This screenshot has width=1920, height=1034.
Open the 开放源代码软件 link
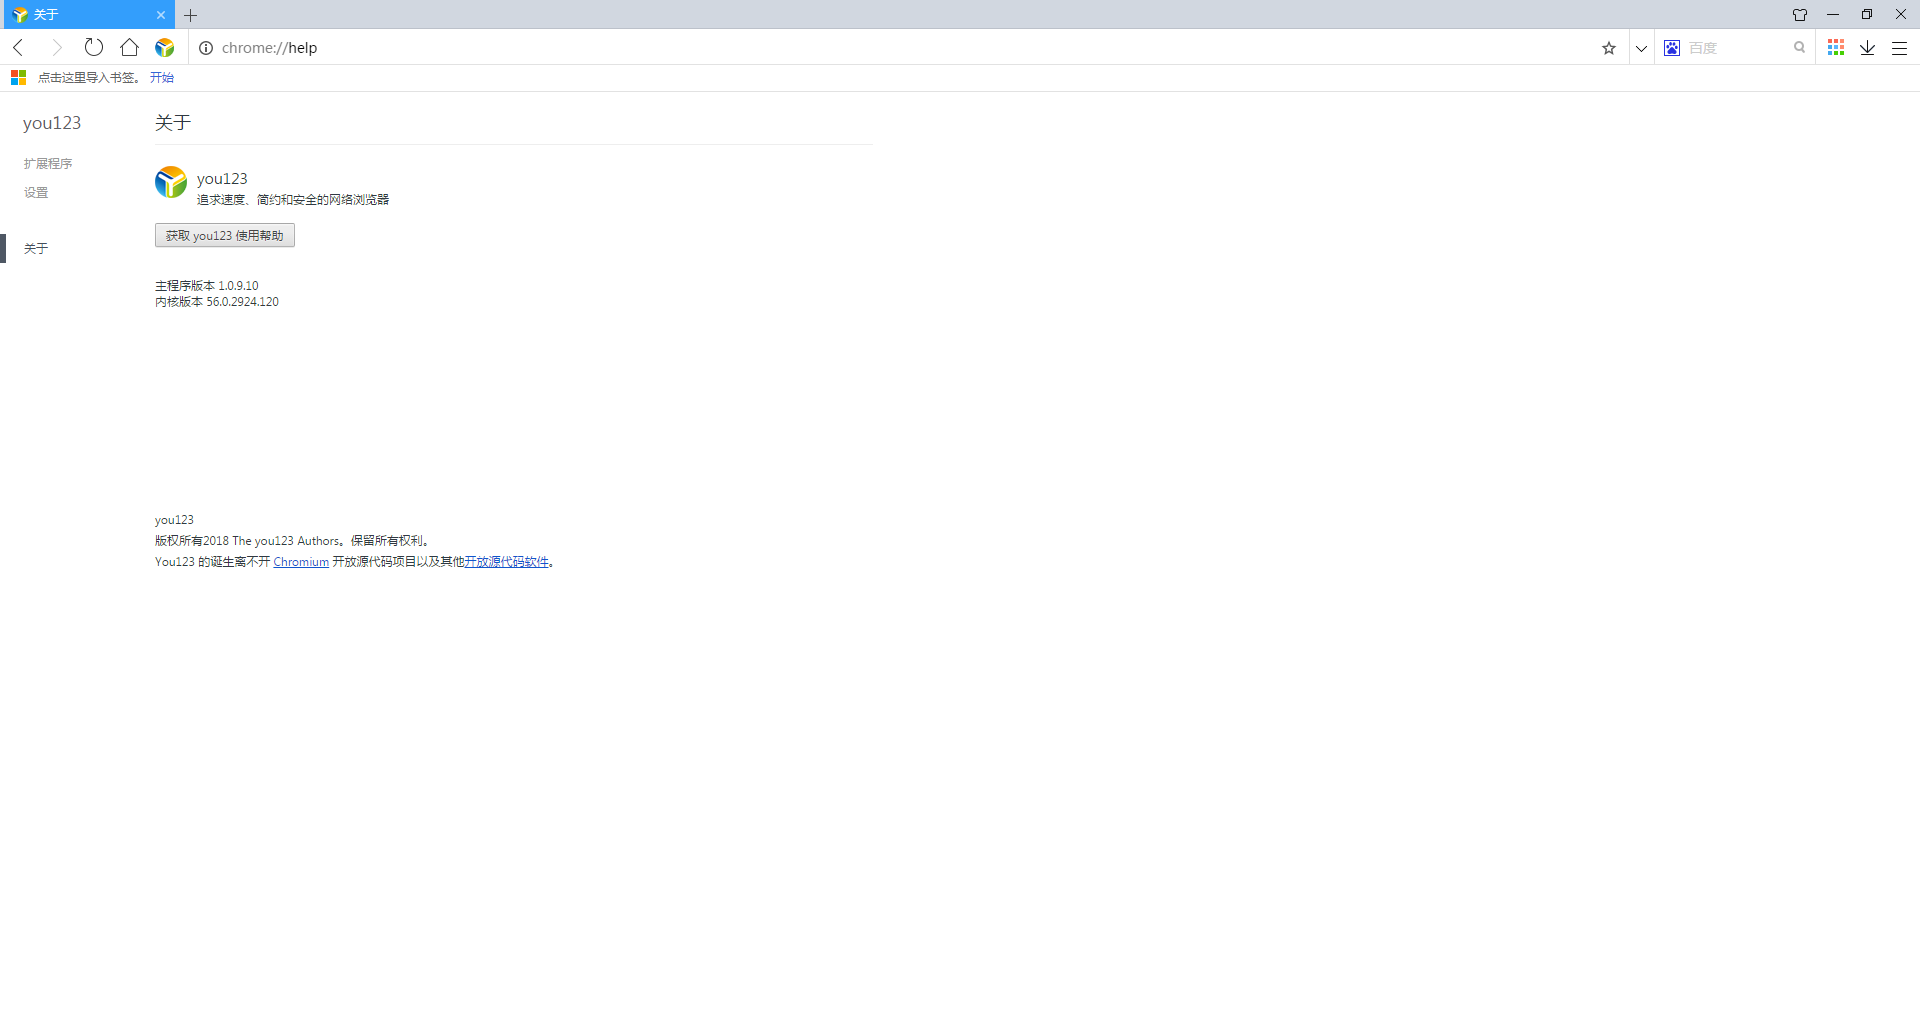[x=507, y=562]
